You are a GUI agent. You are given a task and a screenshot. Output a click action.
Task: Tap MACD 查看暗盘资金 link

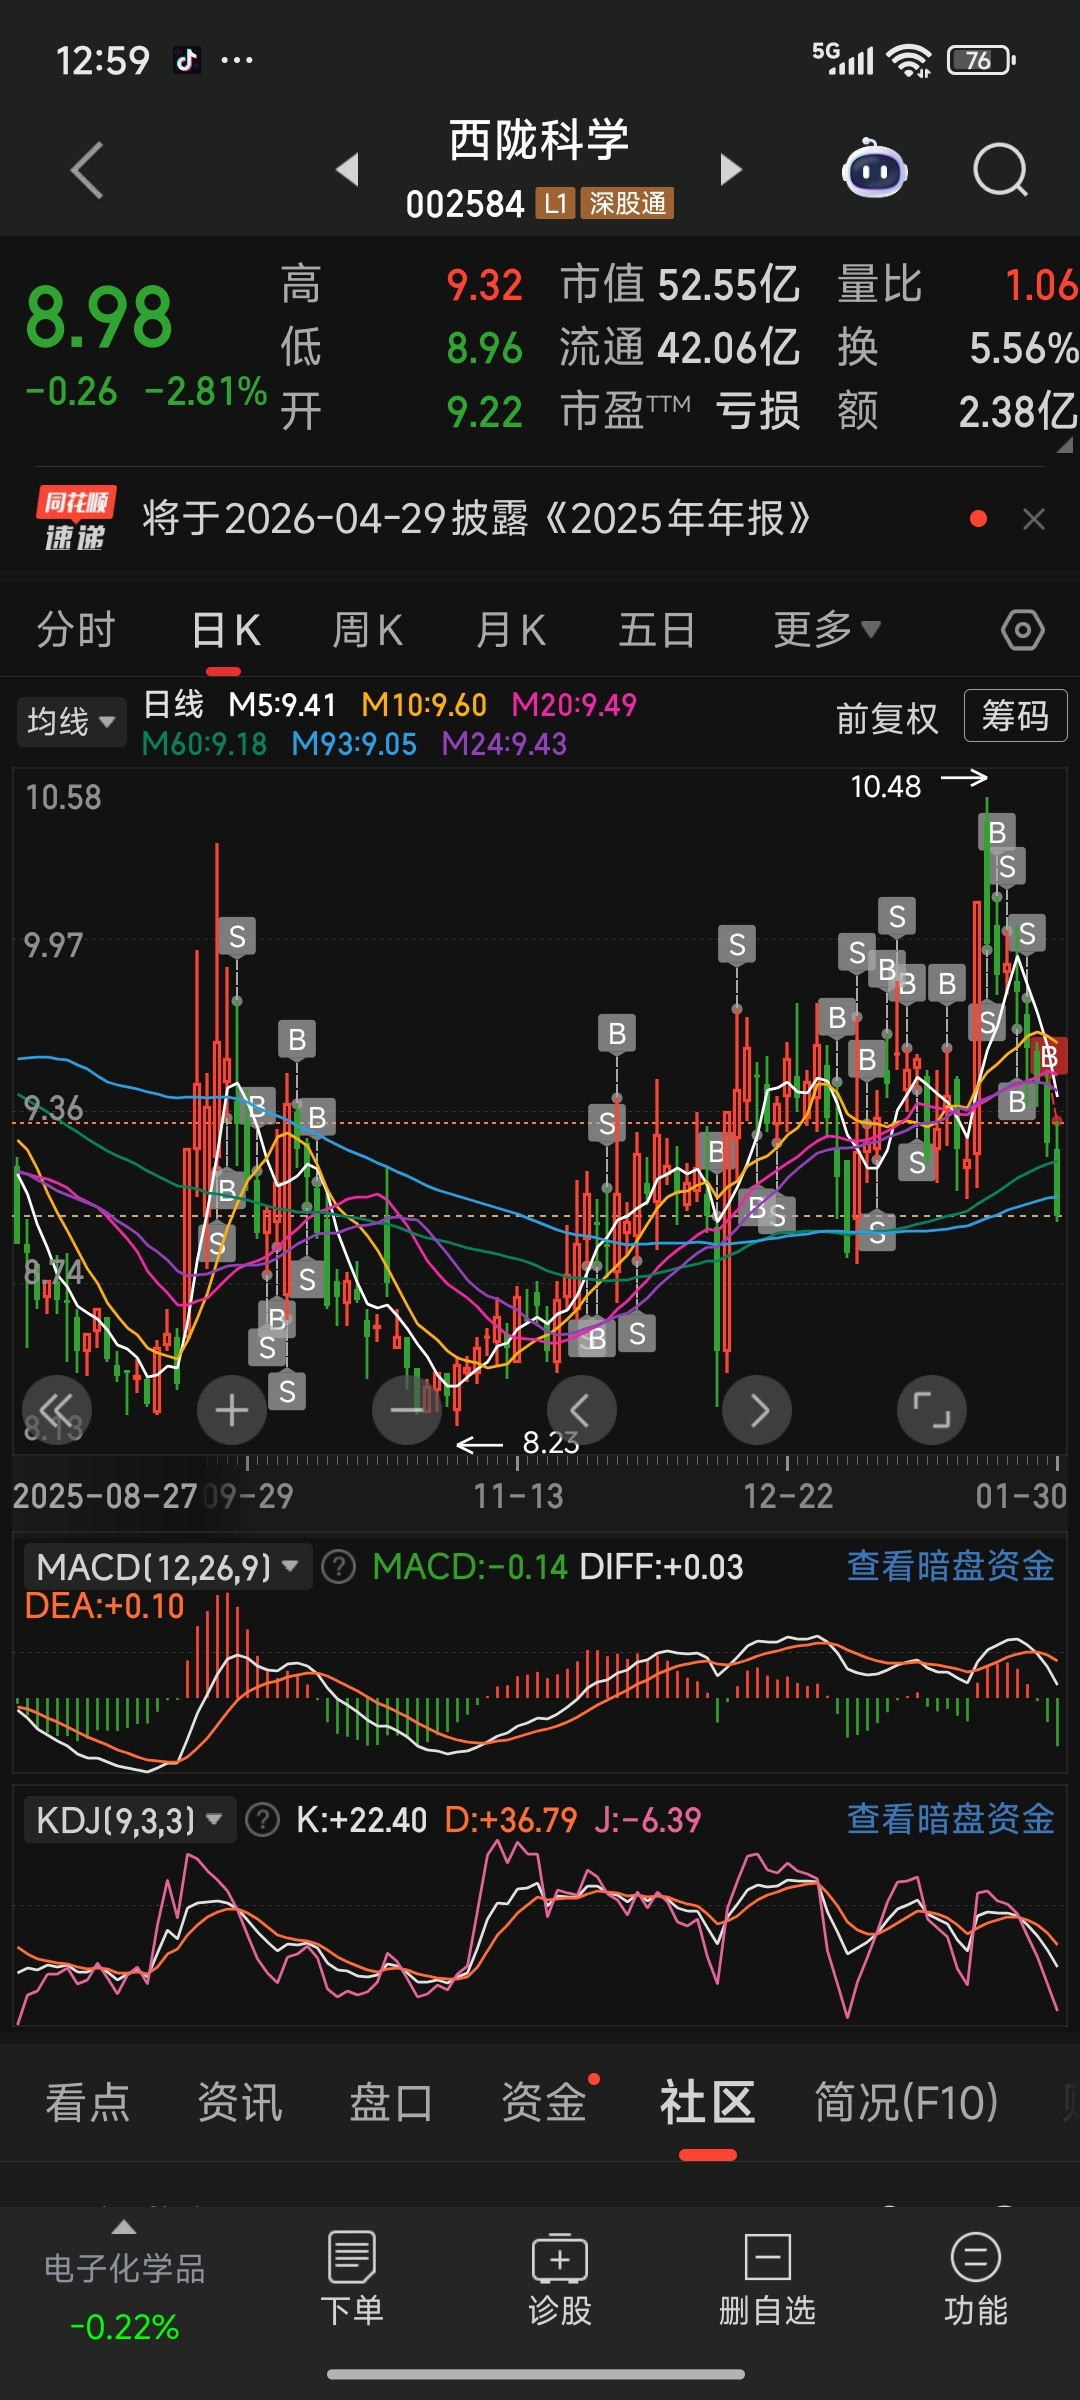tap(950, 1566)
